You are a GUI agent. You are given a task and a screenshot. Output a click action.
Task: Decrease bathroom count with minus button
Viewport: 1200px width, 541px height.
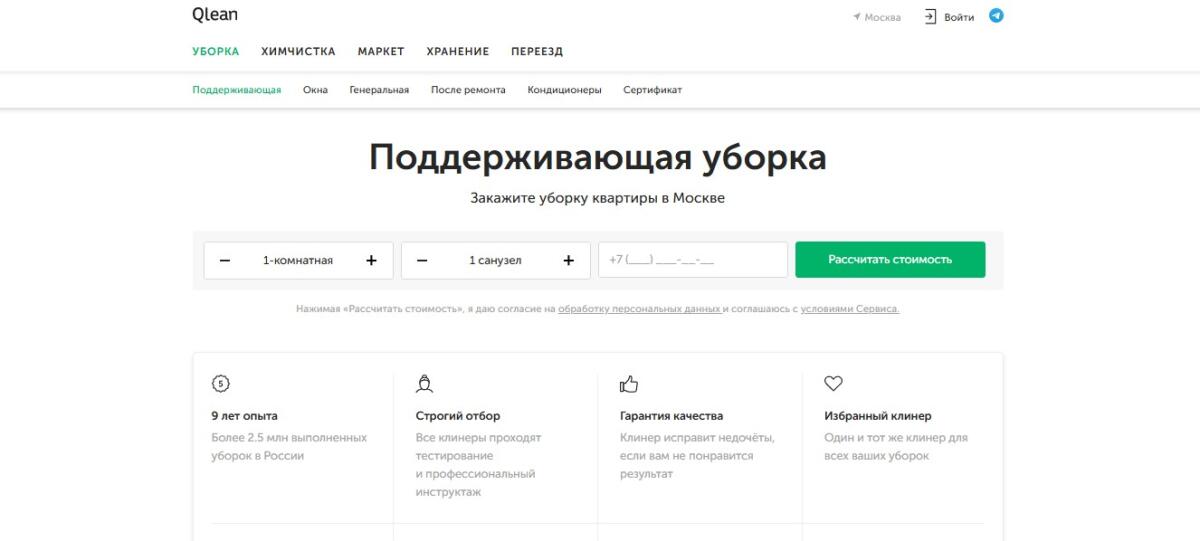coord(422,260)
